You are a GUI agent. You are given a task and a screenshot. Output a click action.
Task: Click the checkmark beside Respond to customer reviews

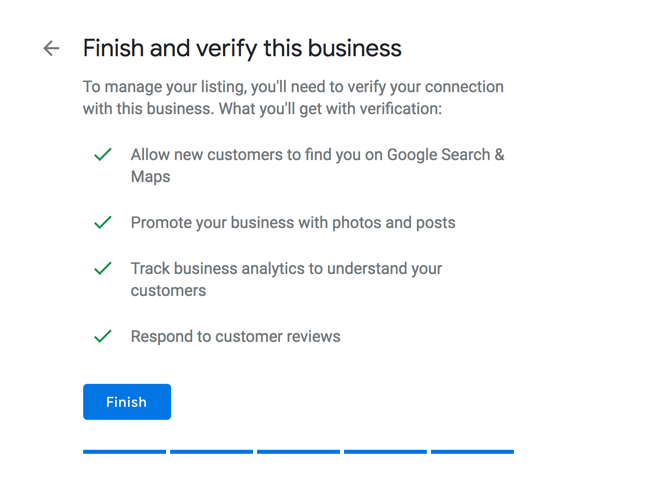click(x=103, y=336)
